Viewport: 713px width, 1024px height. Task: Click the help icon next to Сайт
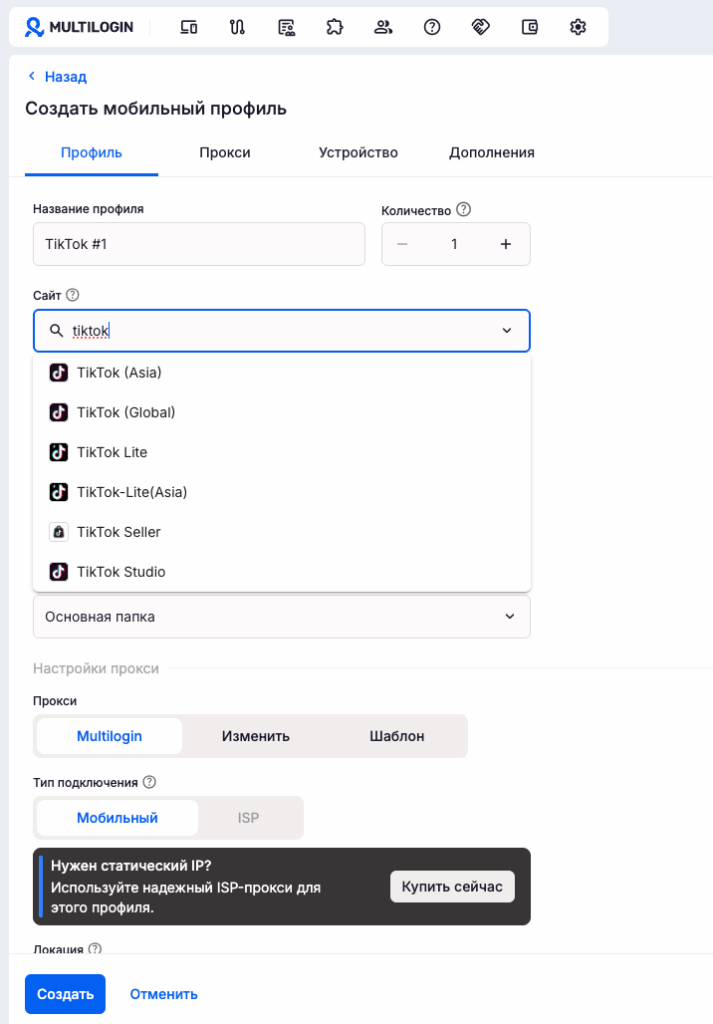72,295
